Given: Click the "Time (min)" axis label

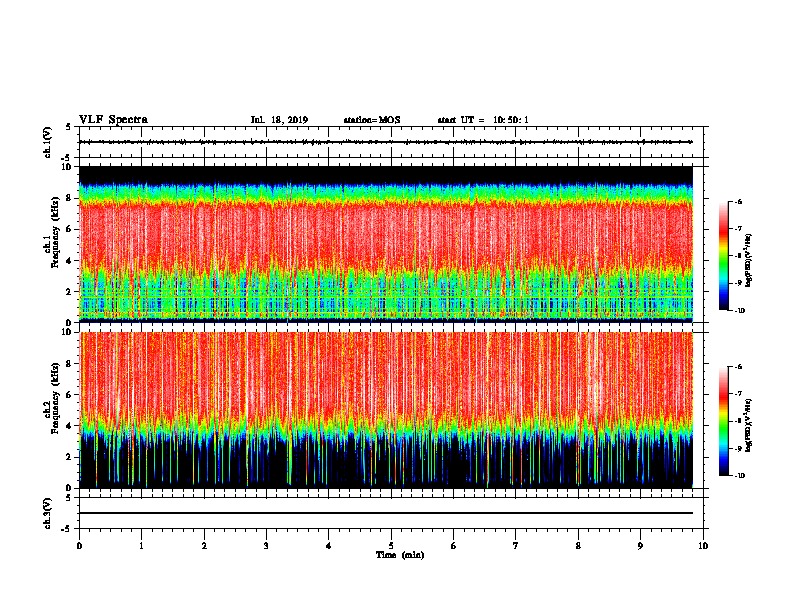Looking at the screenshot, I should [400, 555].
